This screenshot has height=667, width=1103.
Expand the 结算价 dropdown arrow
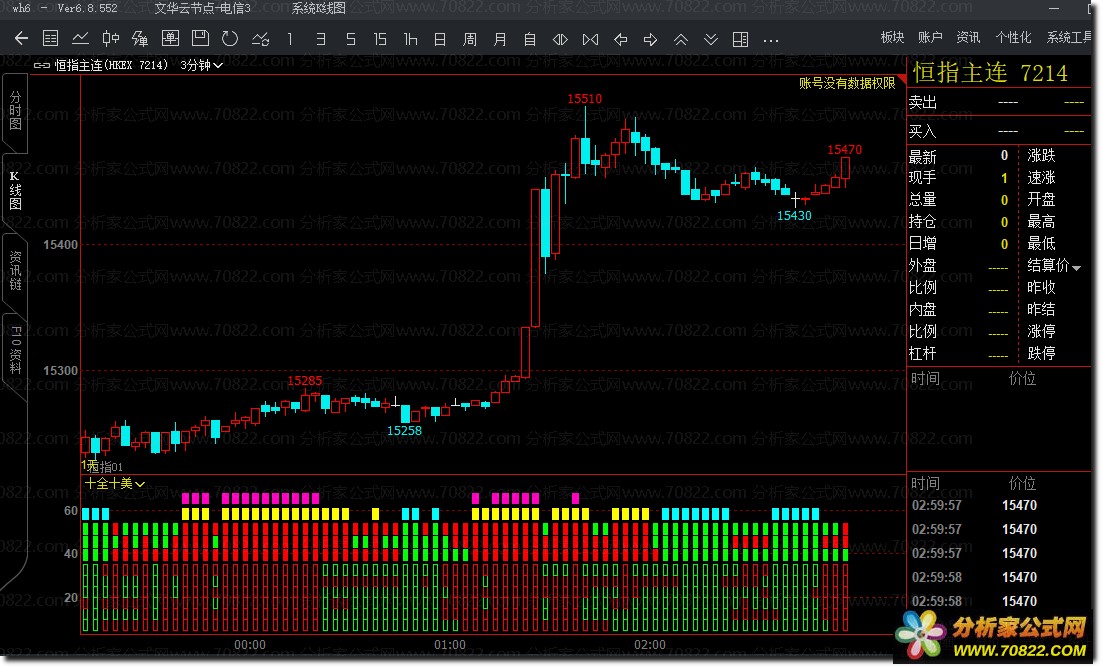coord(1076,267)
